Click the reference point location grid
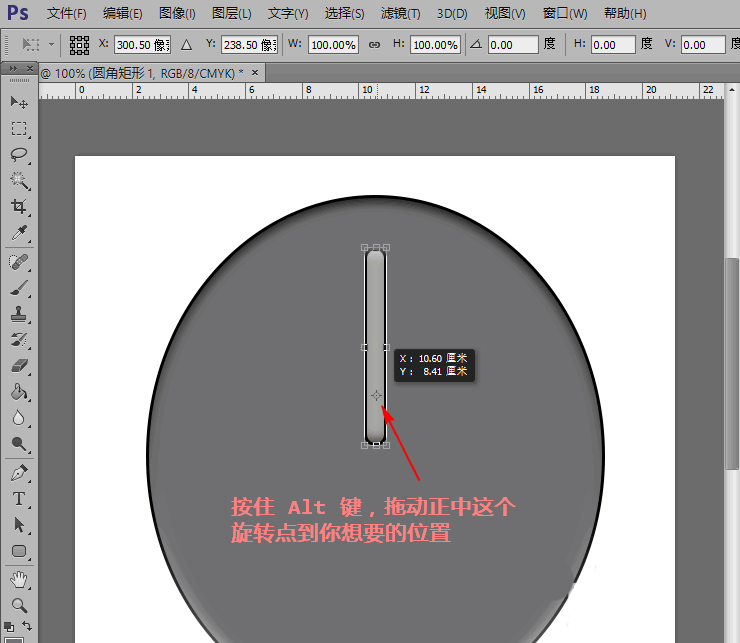 coord(79,45)
